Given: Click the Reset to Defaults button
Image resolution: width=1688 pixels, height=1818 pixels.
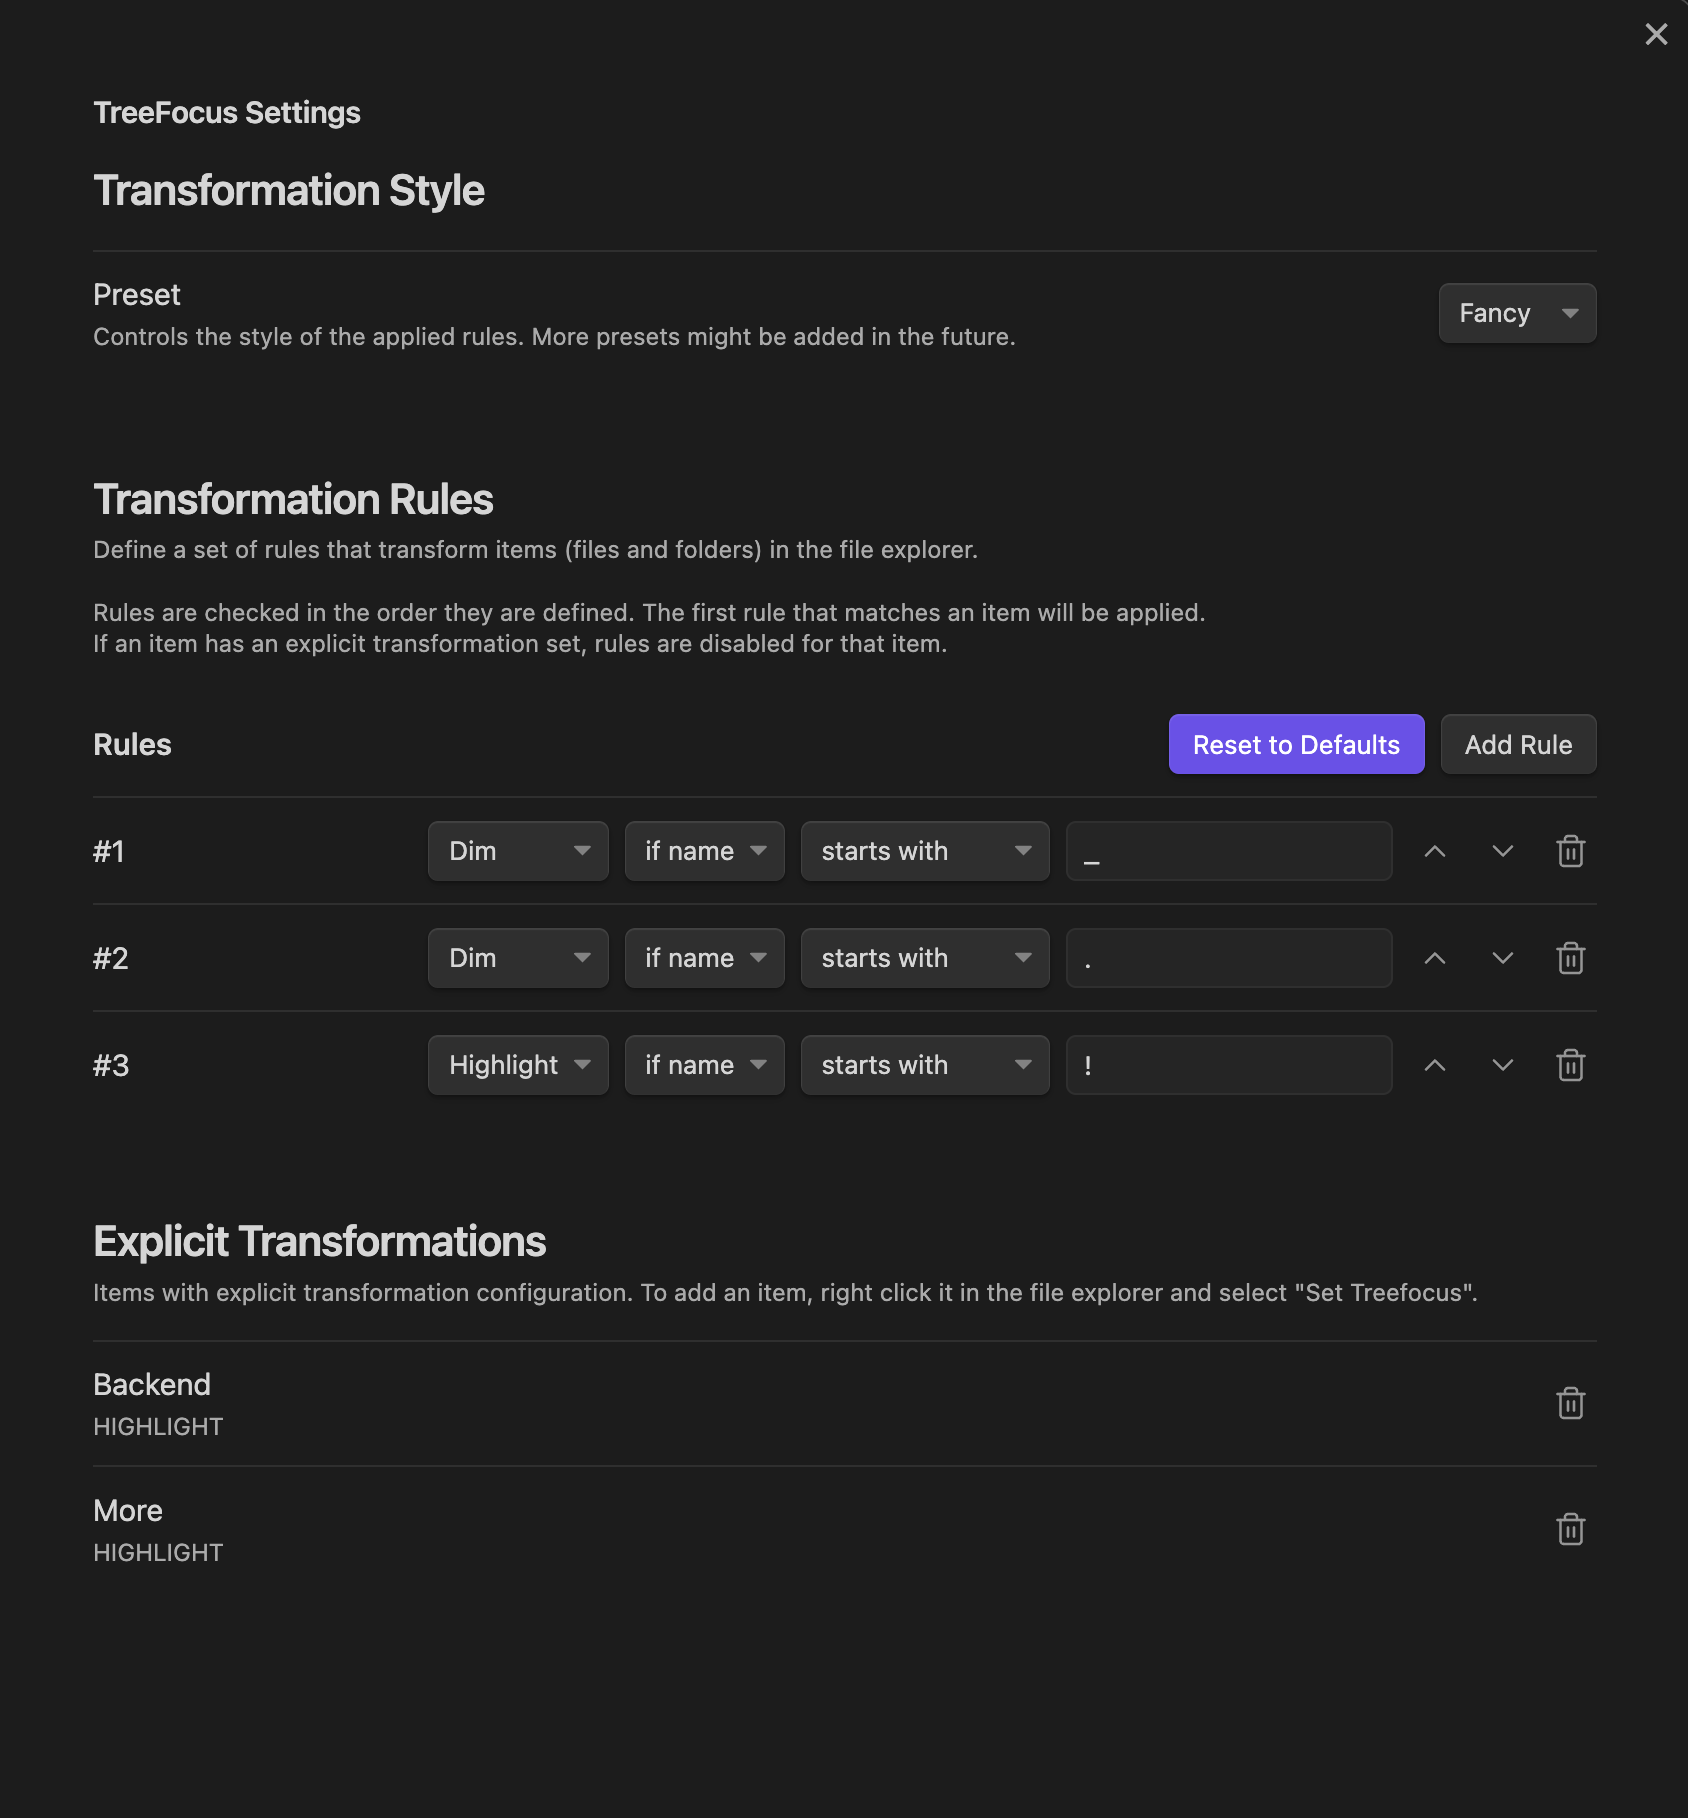Looking at the screenshot, I should tap(1296, 744).
